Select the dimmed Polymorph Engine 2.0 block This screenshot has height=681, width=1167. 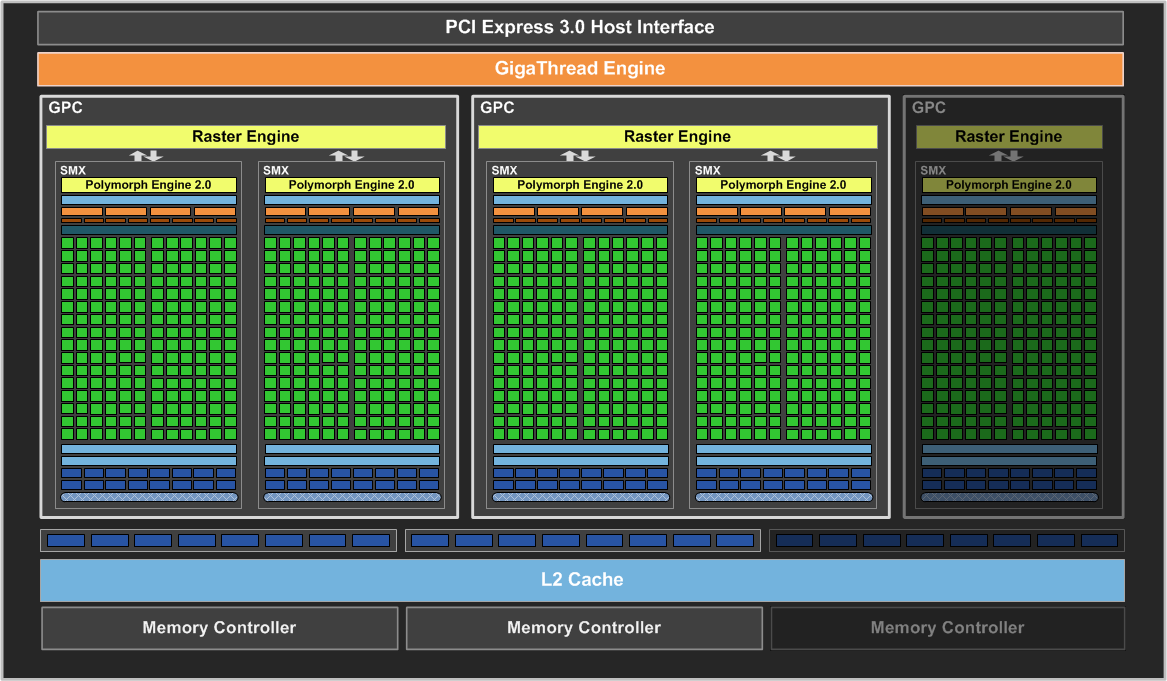click(1009, 185)
